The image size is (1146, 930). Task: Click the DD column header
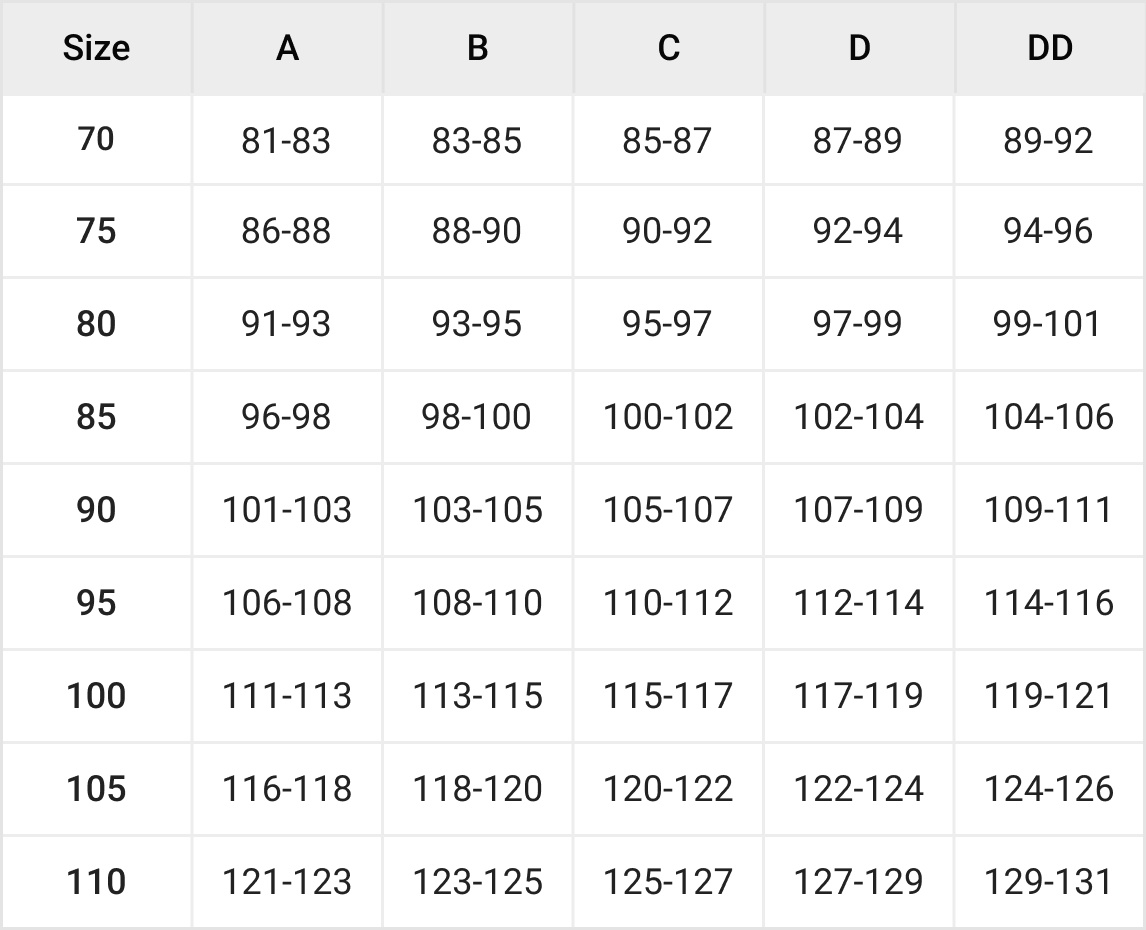1049,48
